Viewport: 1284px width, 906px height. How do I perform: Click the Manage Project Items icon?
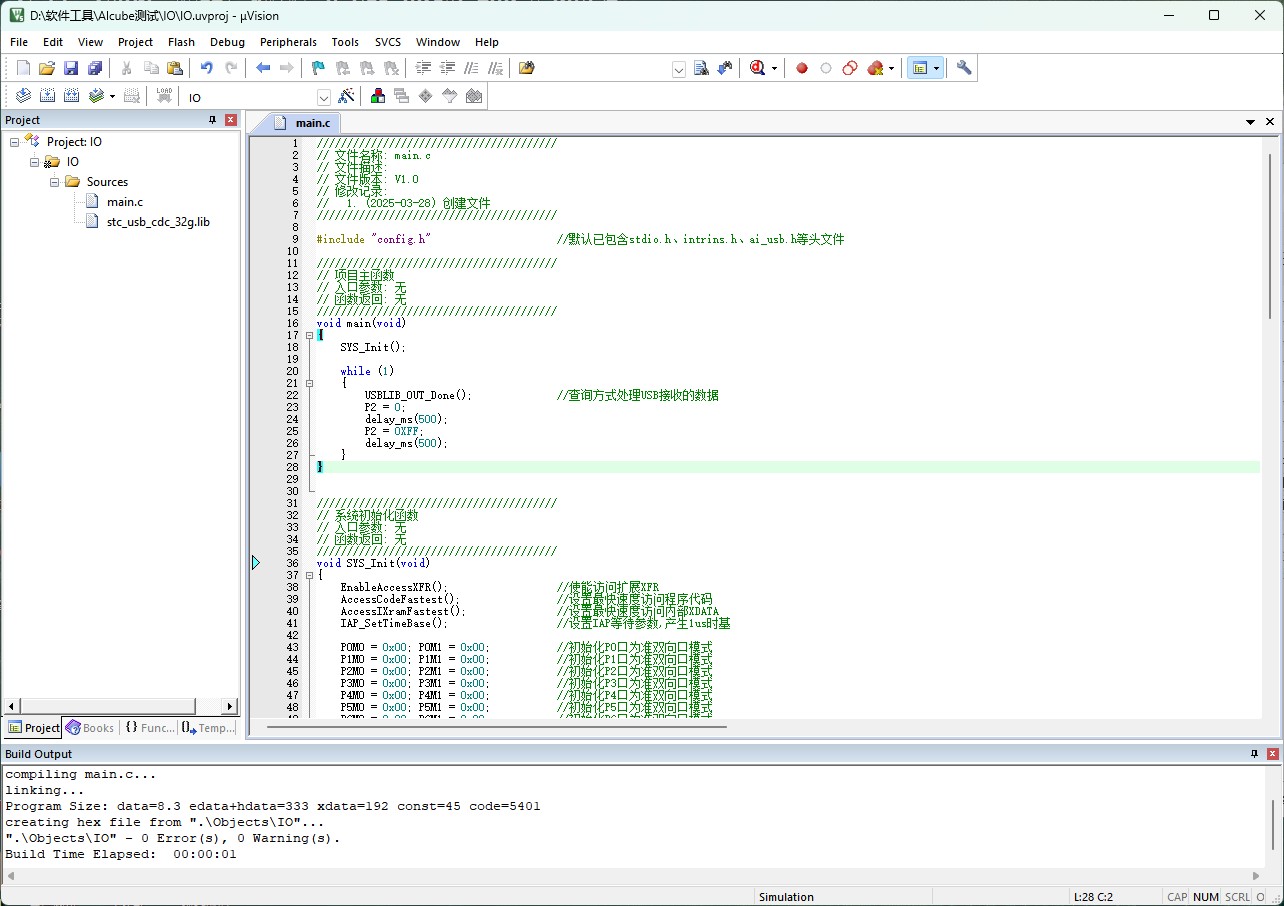(378, 97)
